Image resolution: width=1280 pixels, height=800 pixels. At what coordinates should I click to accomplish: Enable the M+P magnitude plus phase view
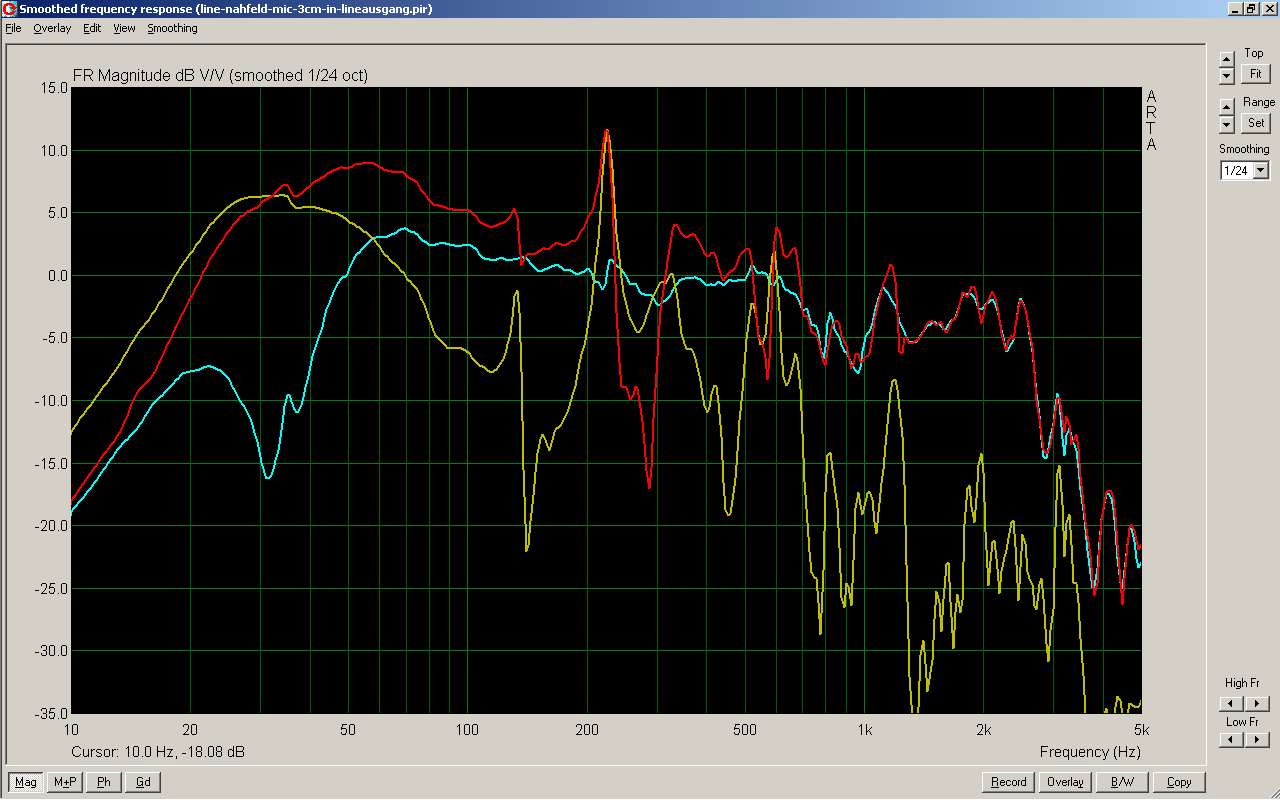(65, 782)
